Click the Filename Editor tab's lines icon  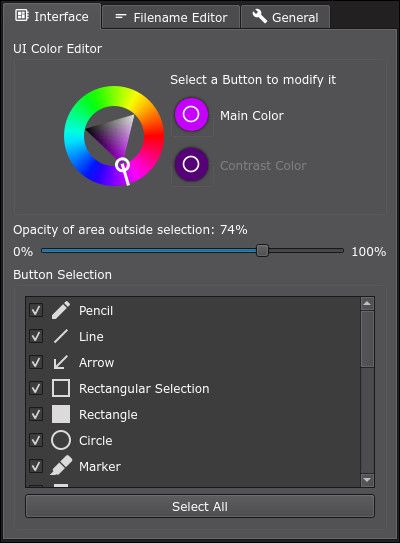(121, 16)
